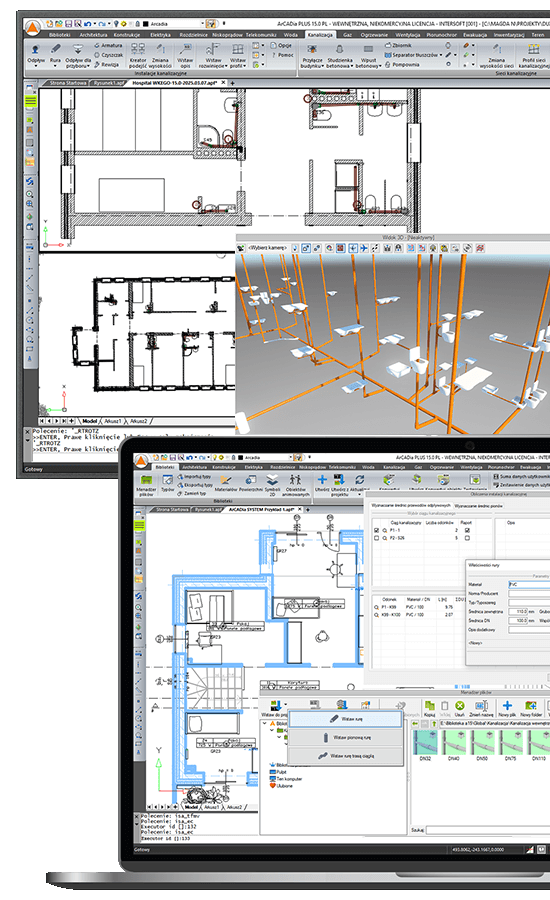Click Importuj typy in laptop ribbon
Screen dimensions: 550x900
click(194, 476)
